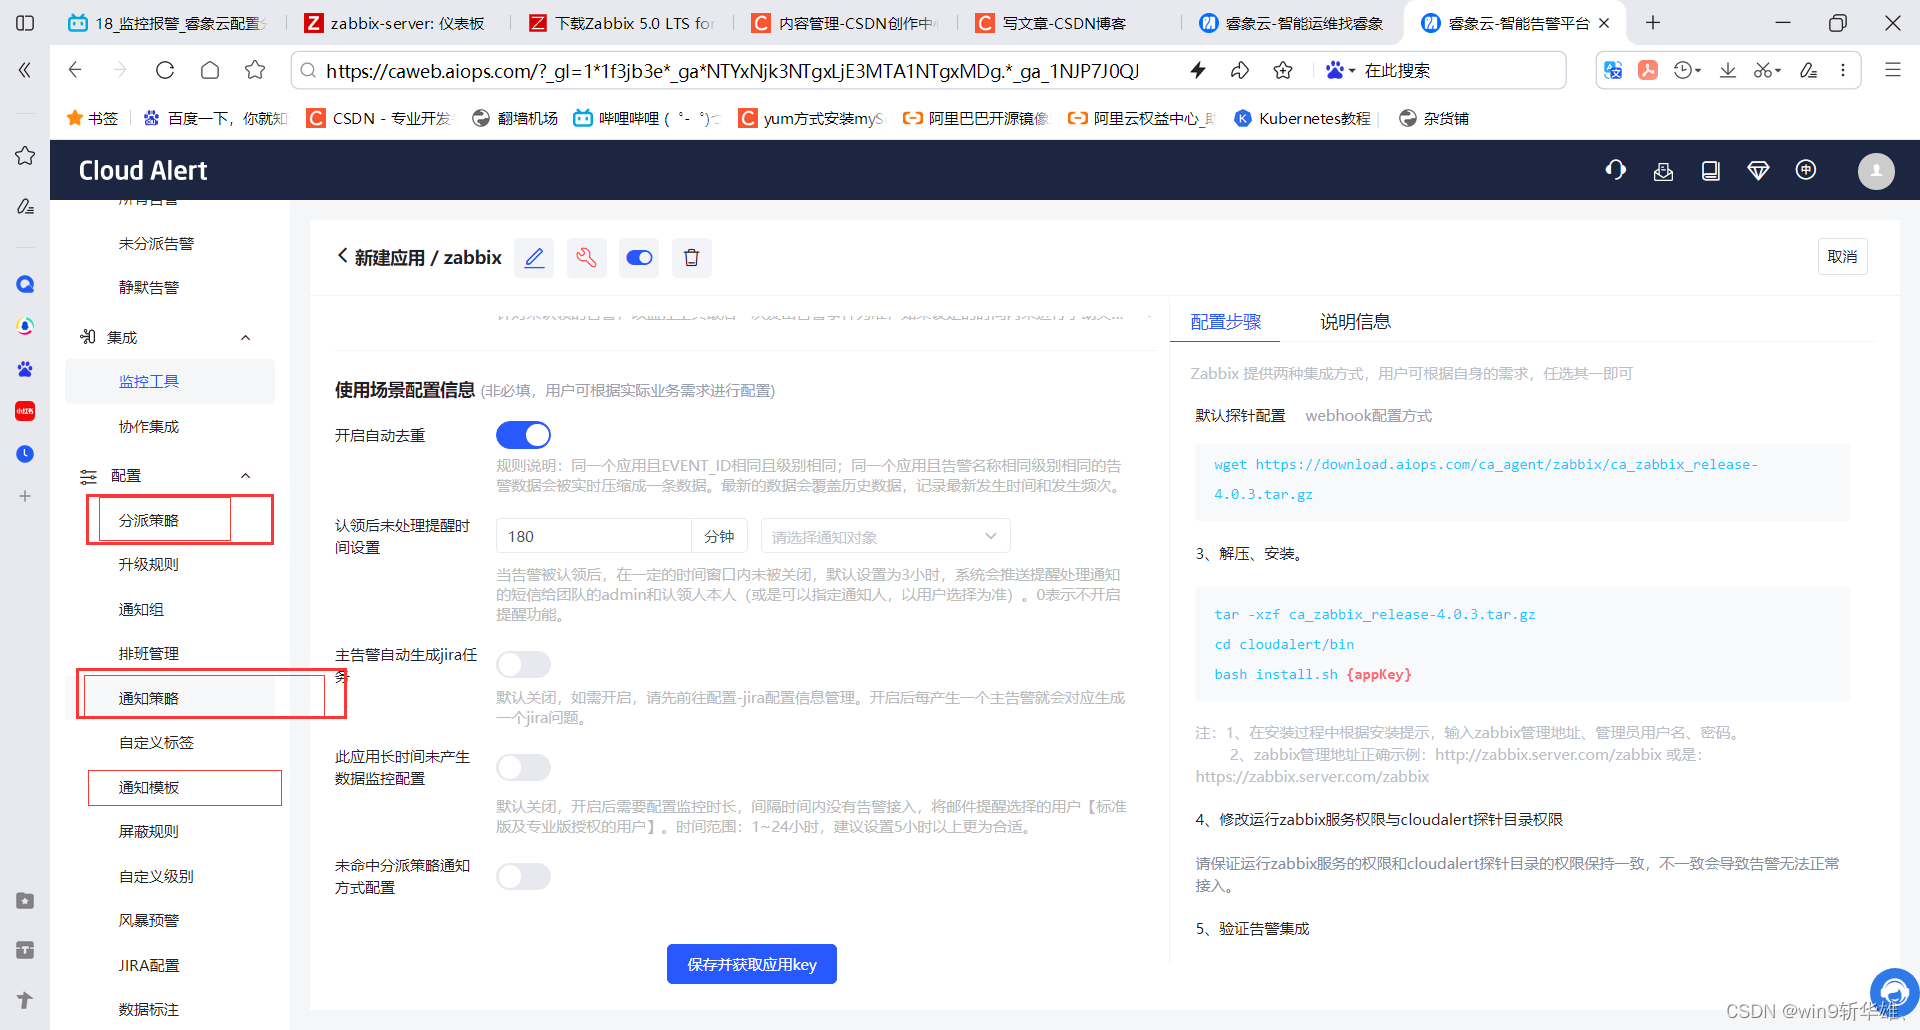1920x1030 pixels.
Task: Switch to the 配置步骤 tab
Action: tap(1225, 322)
